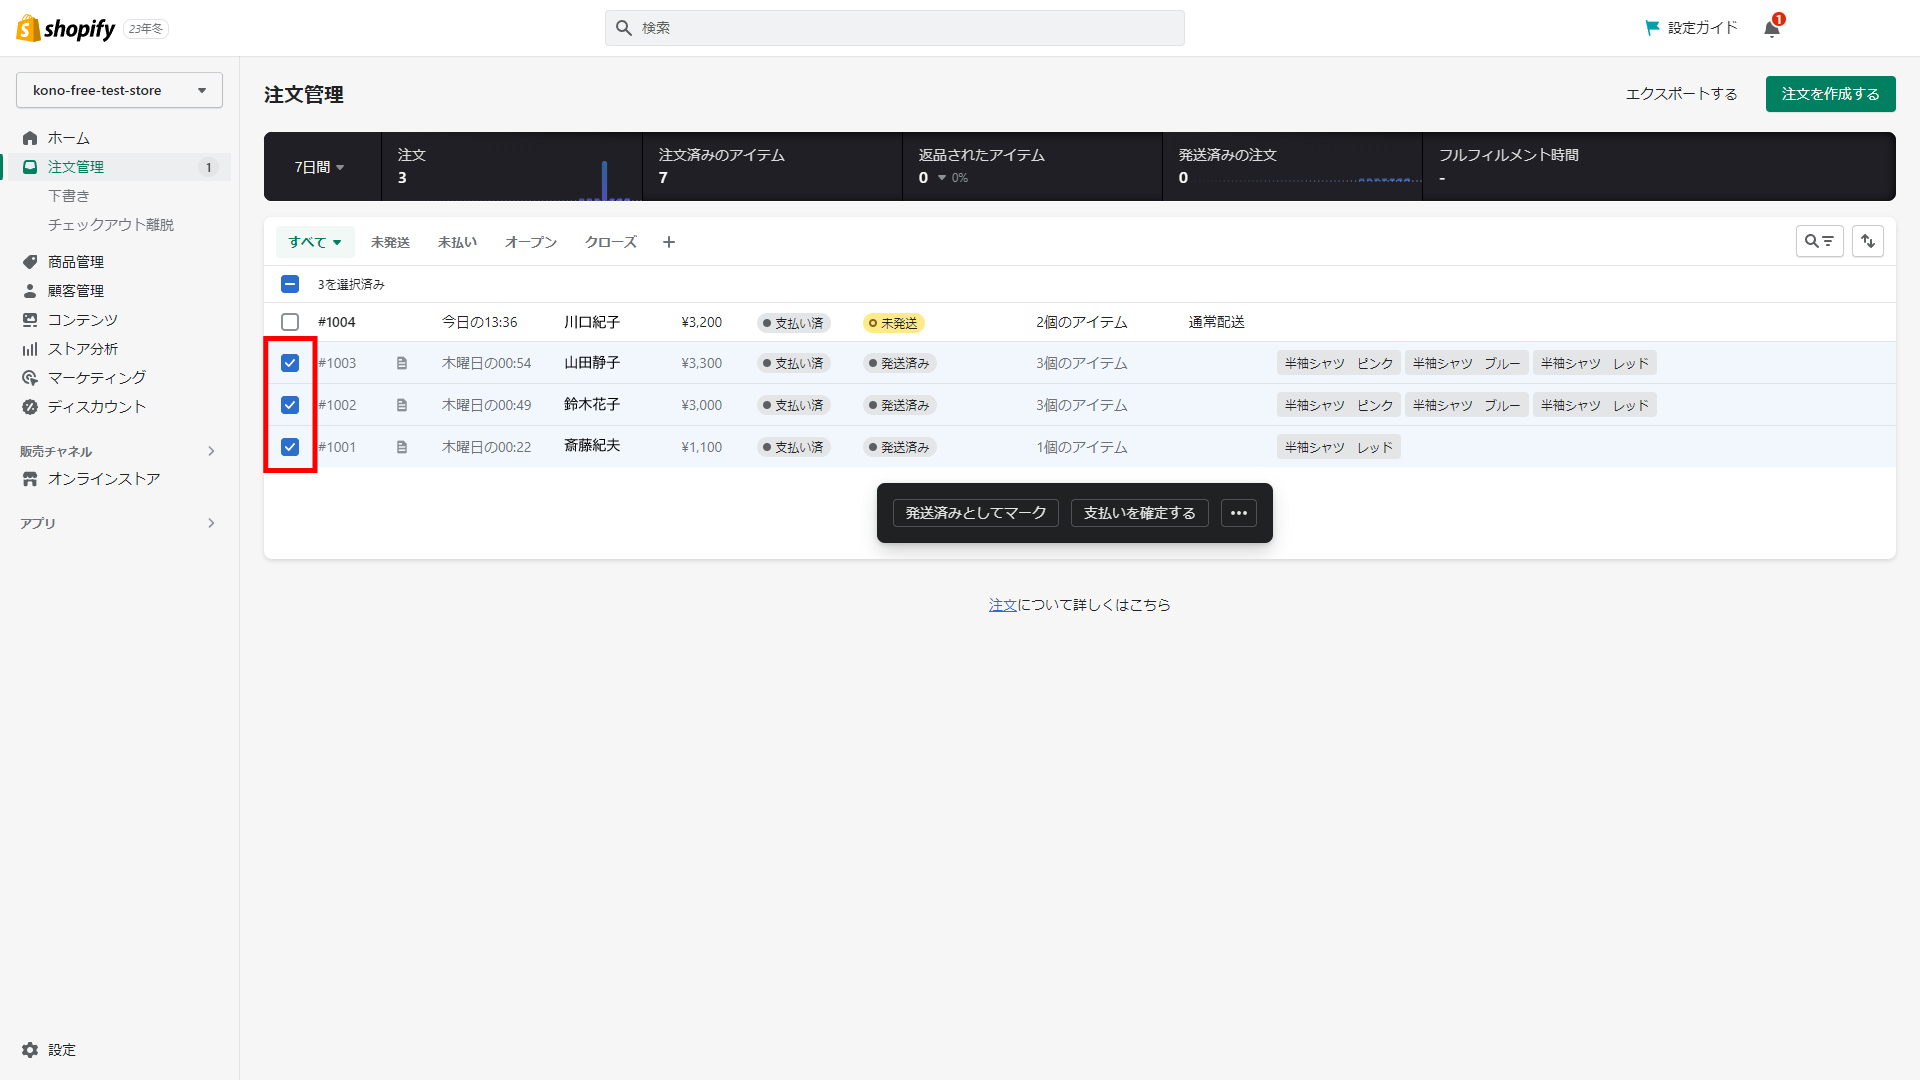Click the plus icon to add view
Screen dimensions: 1920x1080
(669, 242)
